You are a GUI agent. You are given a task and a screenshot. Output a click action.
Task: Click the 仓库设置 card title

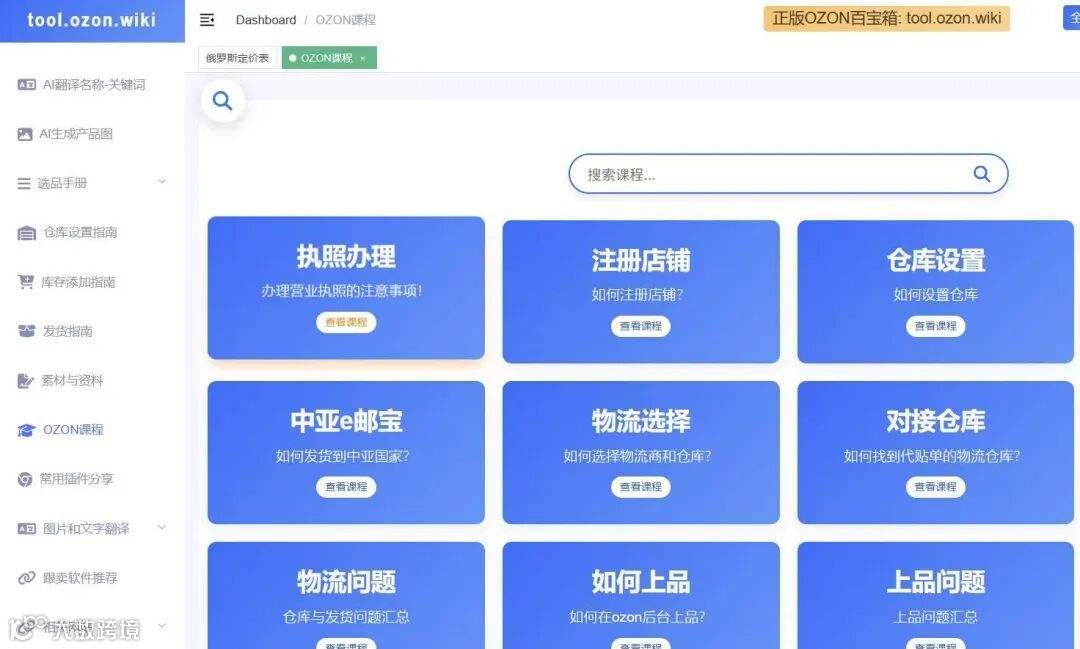[935, 260]
